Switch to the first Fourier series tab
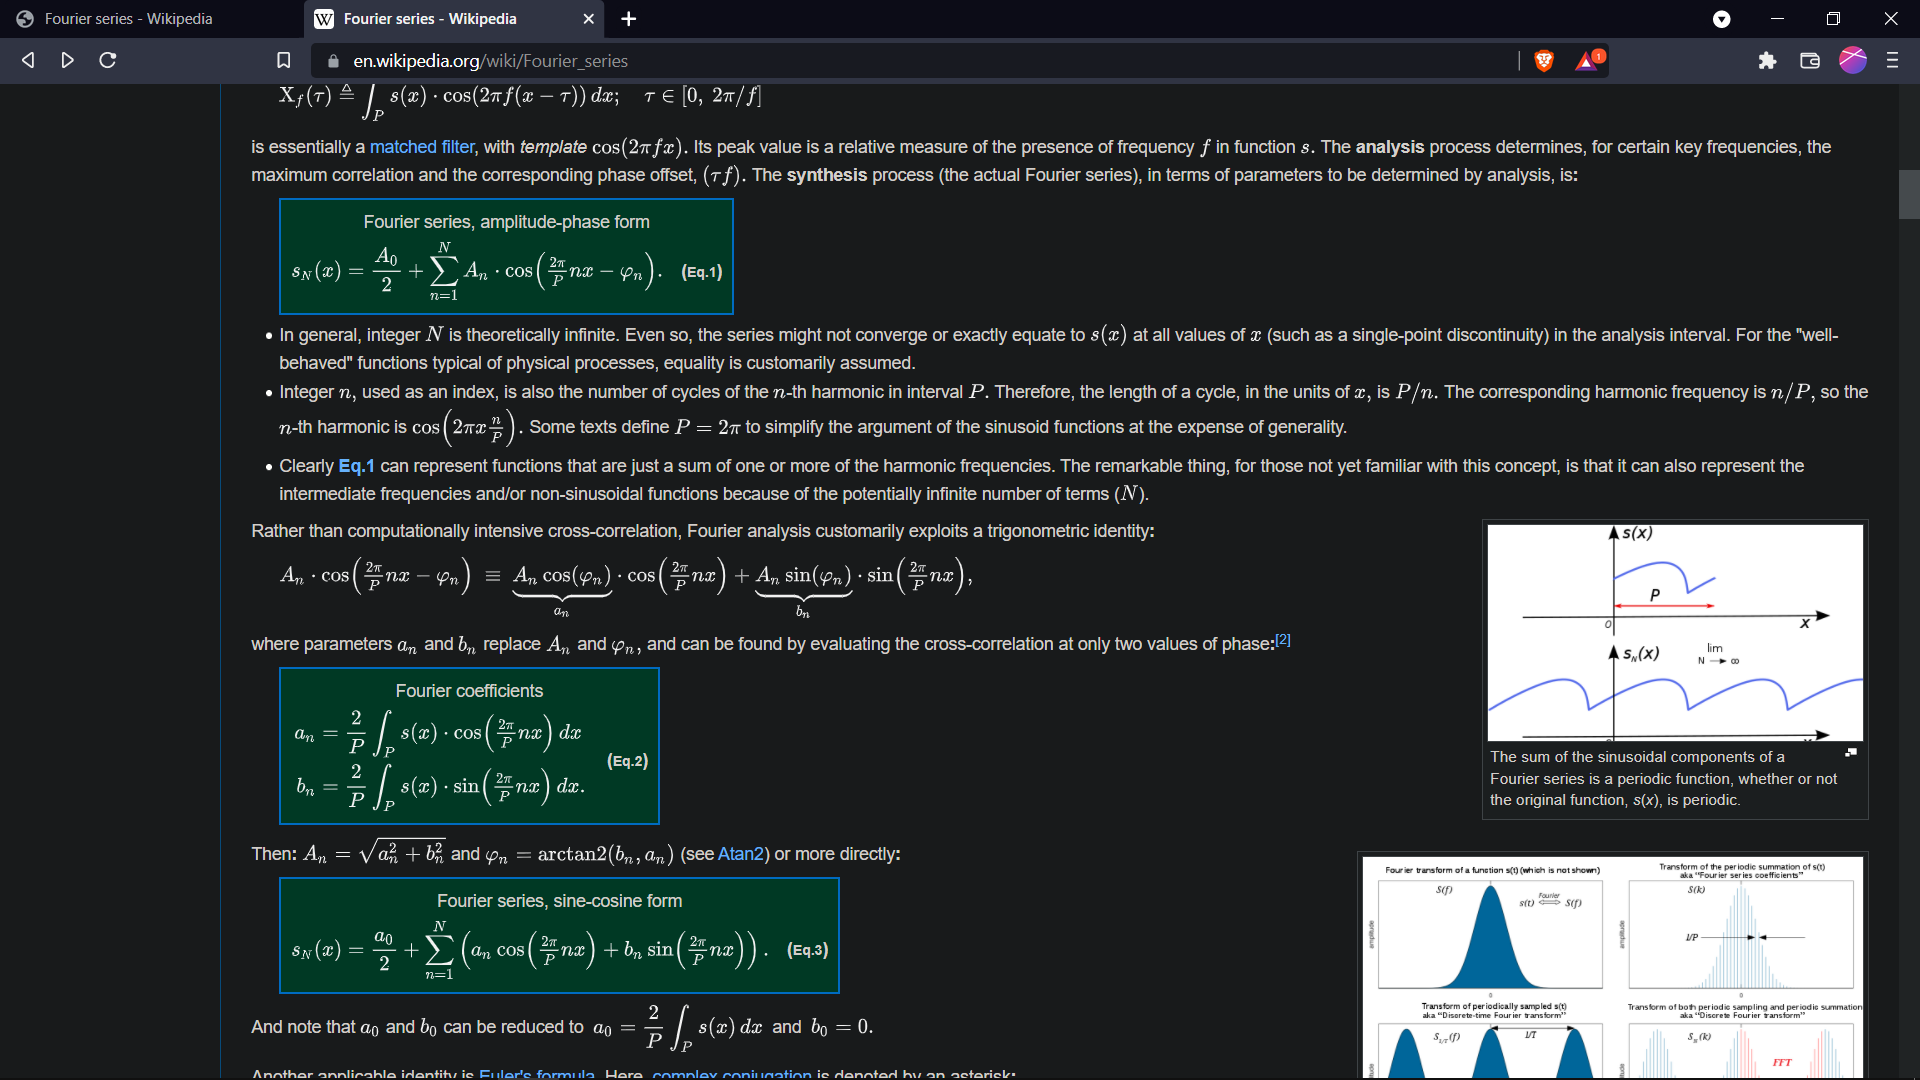The width and height of the screenshot is (1920, 1080). coord(130,18)
